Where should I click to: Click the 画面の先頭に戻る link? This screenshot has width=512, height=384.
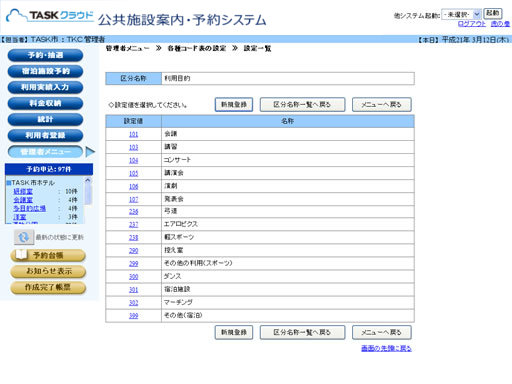[x=386, y=348]
